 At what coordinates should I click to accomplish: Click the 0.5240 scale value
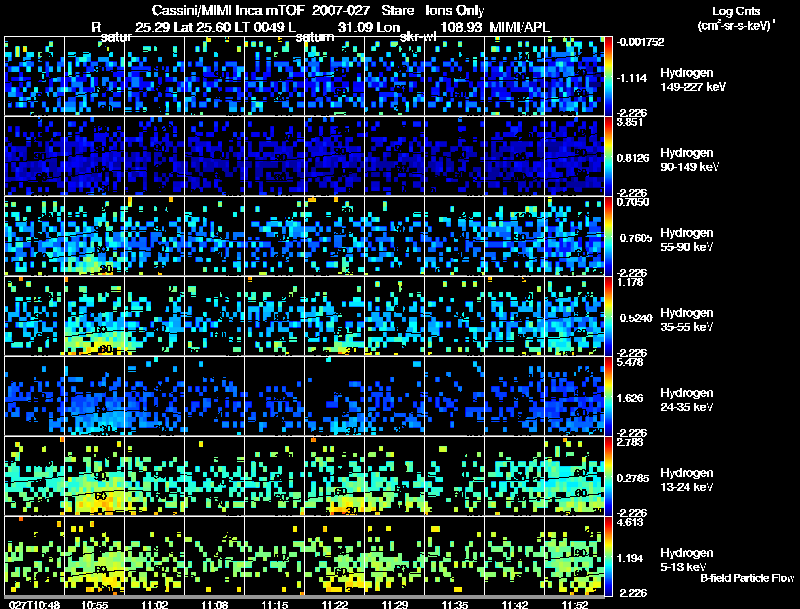pyautogui.click(x=636, y=318)
